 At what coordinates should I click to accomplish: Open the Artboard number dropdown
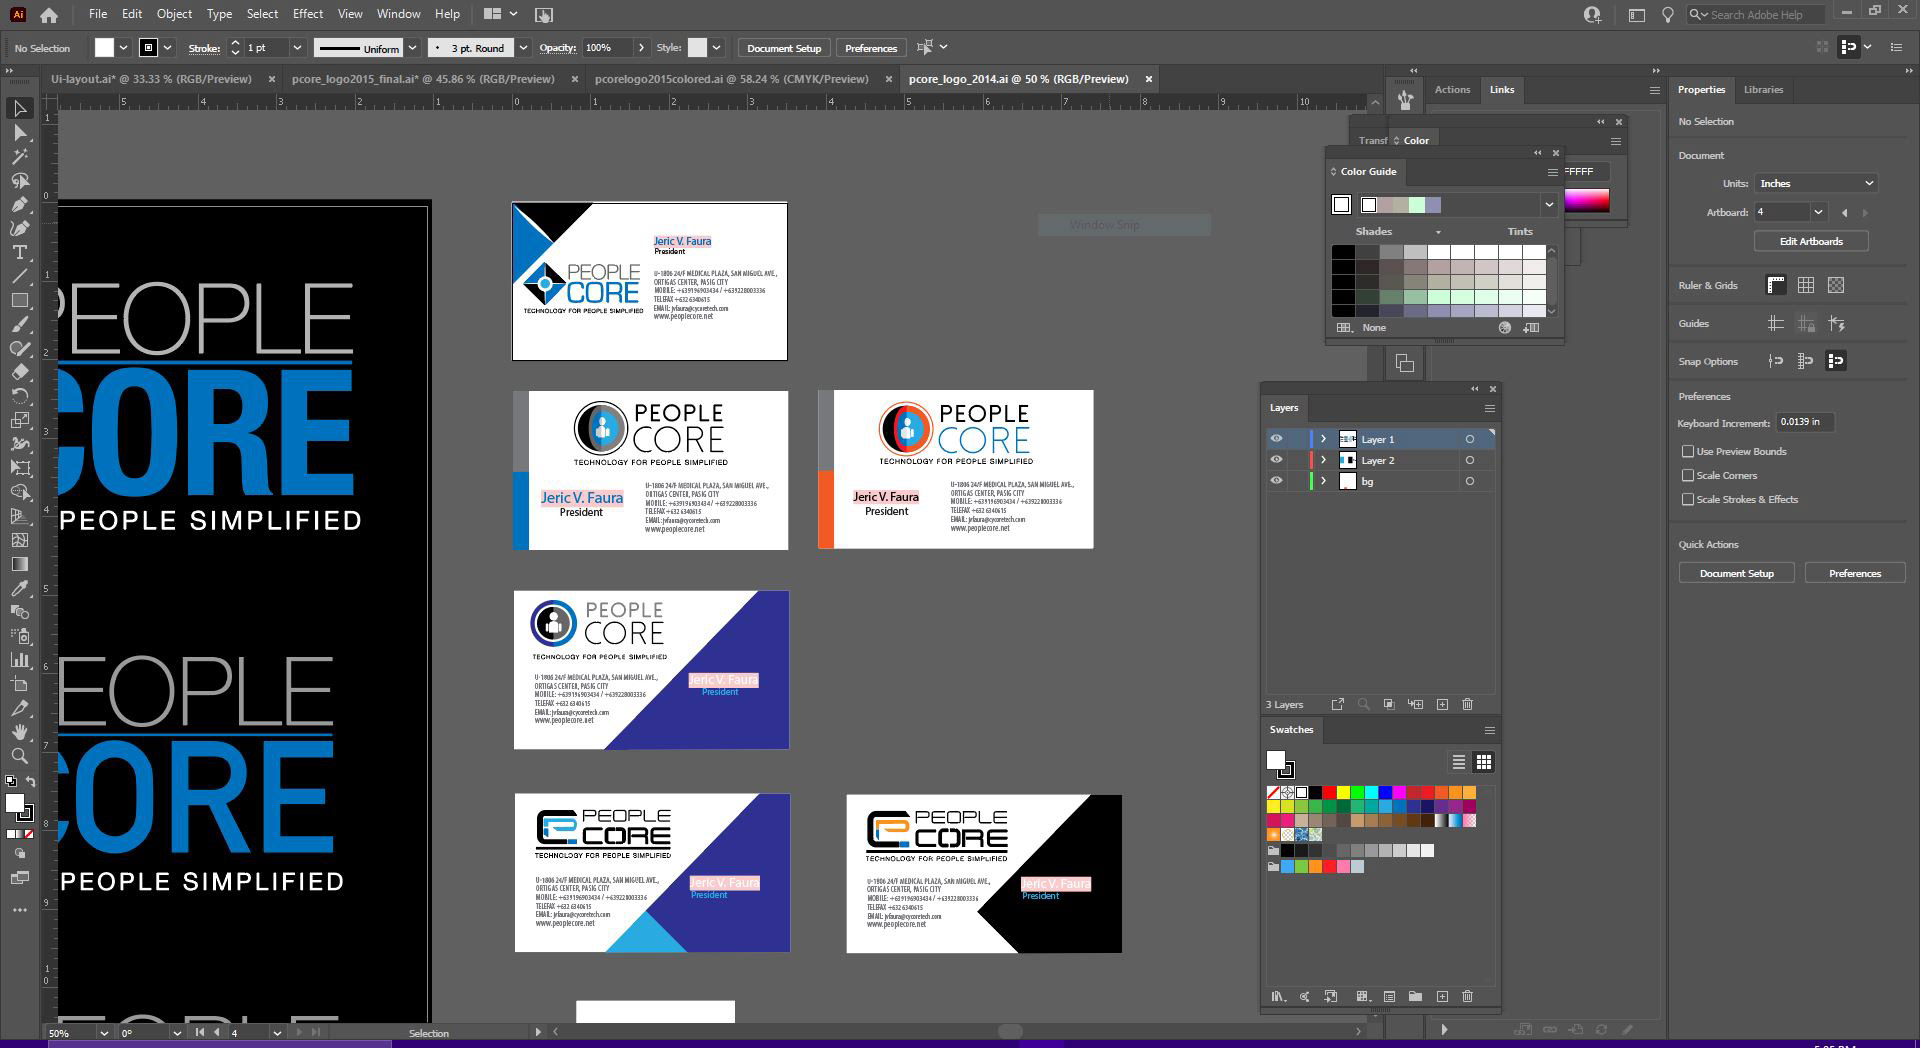click(1818, 212)
